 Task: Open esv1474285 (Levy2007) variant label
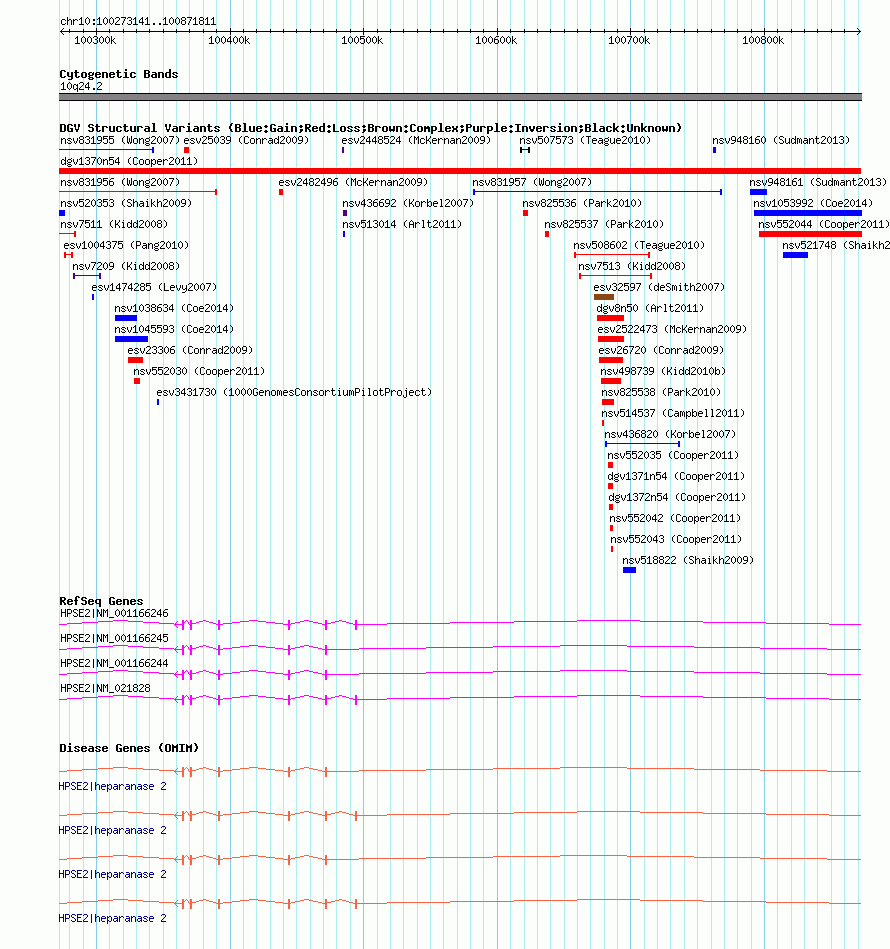154,287
